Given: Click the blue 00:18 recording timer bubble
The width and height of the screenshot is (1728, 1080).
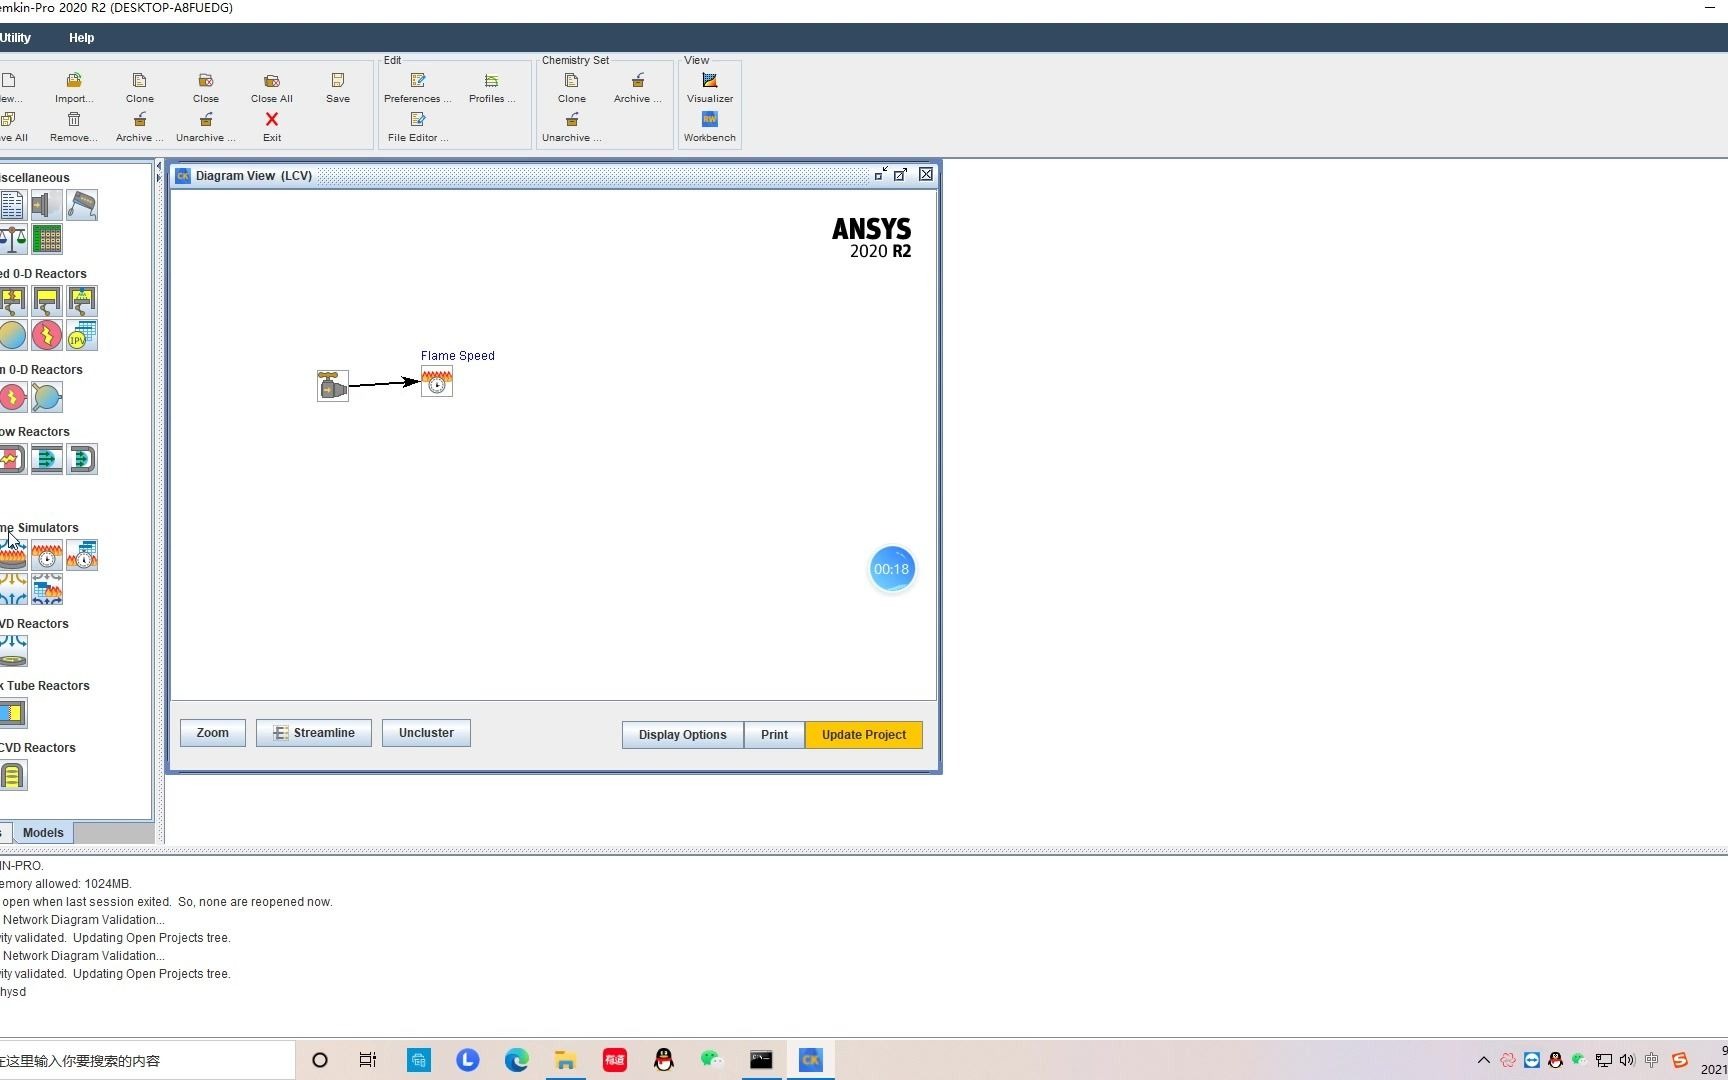Looking at the screenshot, I should [892, 570].
